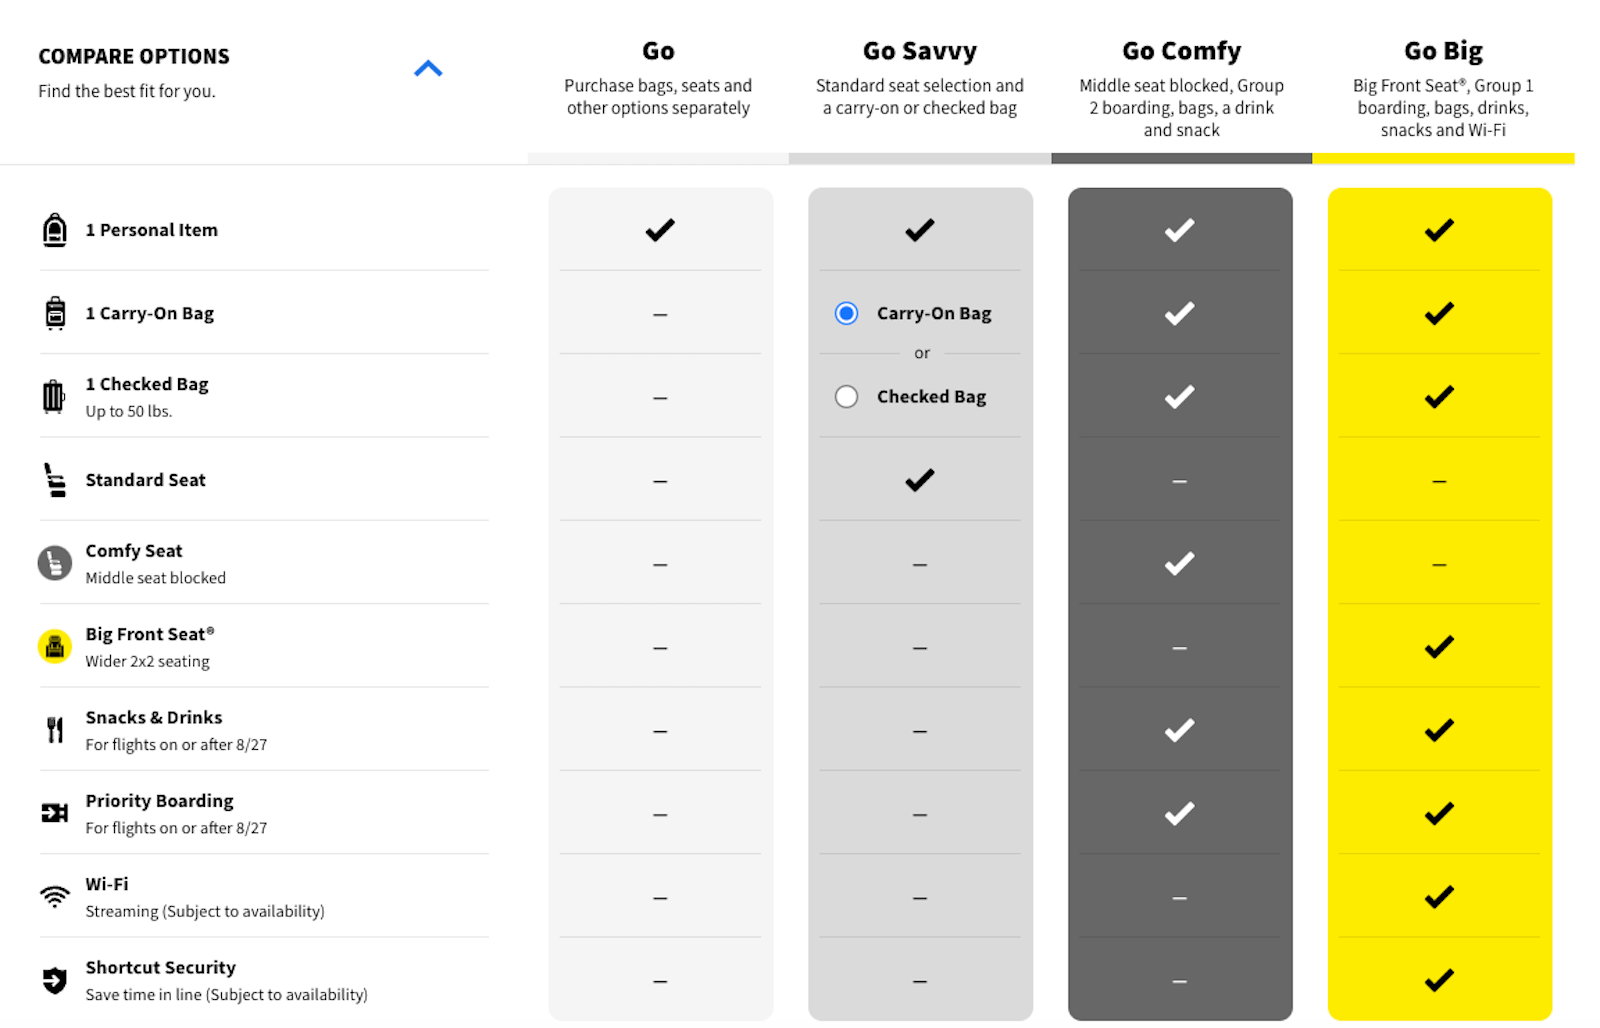This screenshot has width=1600, height=1028.
Task: Click the Checked Bag luggage icon
Action: [53, 397]
